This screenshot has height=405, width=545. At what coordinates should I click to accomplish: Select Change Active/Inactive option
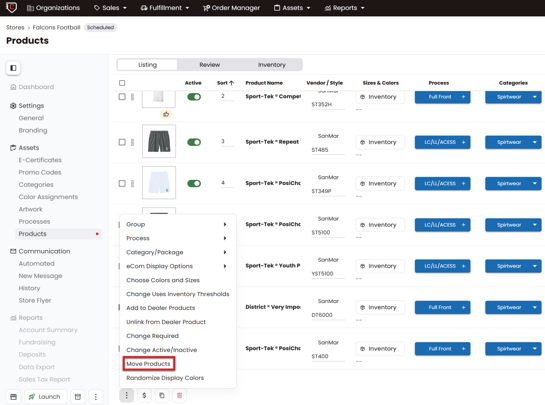[x=162, y=350]
